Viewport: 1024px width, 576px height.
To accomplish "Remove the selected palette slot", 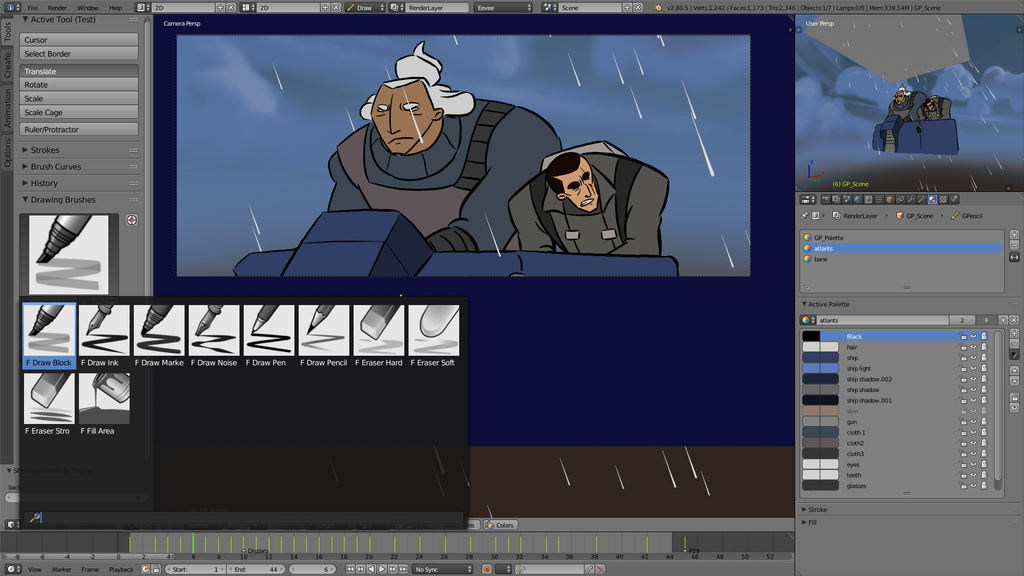I will click(x=1014, y=245).
